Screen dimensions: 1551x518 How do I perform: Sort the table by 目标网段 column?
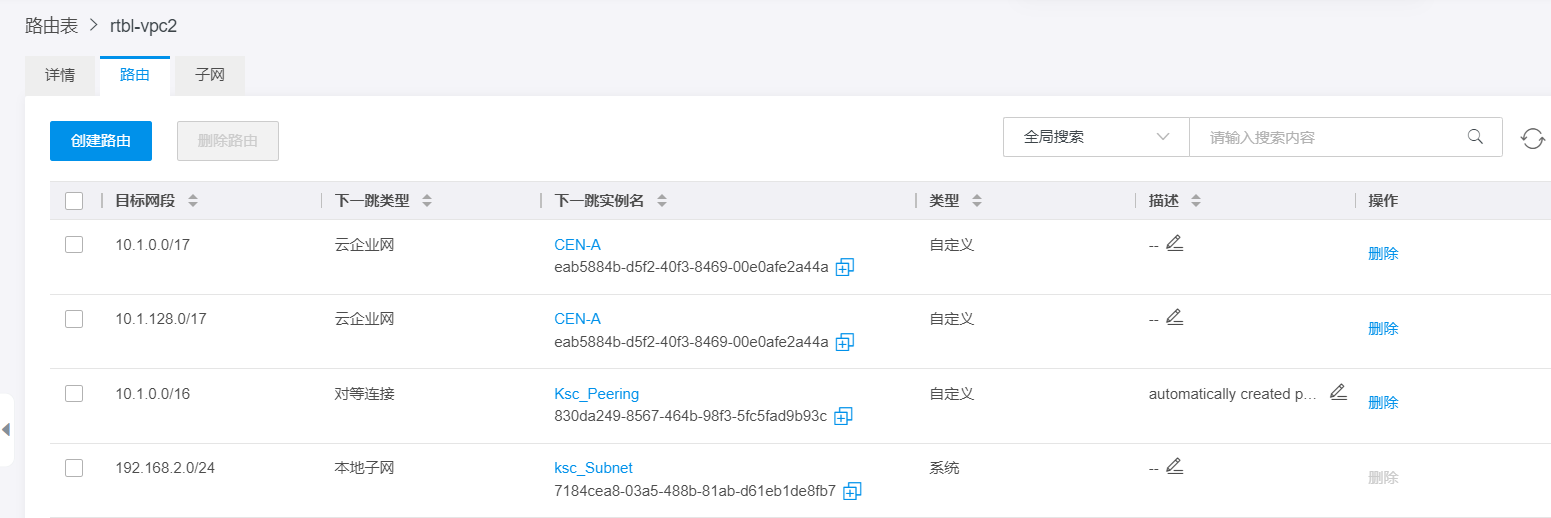pyautogui.click(x=193, y=201)
